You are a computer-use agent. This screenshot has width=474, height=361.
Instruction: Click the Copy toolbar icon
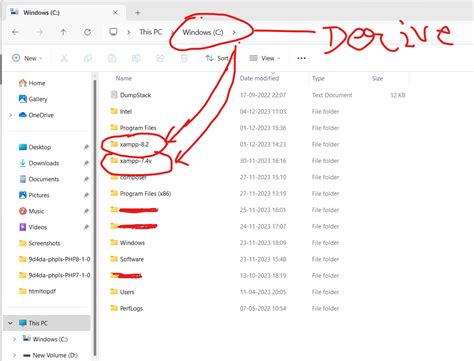click(88, 58)
